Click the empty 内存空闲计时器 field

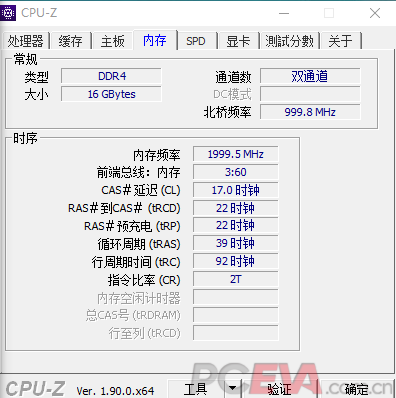pos(236,297)
